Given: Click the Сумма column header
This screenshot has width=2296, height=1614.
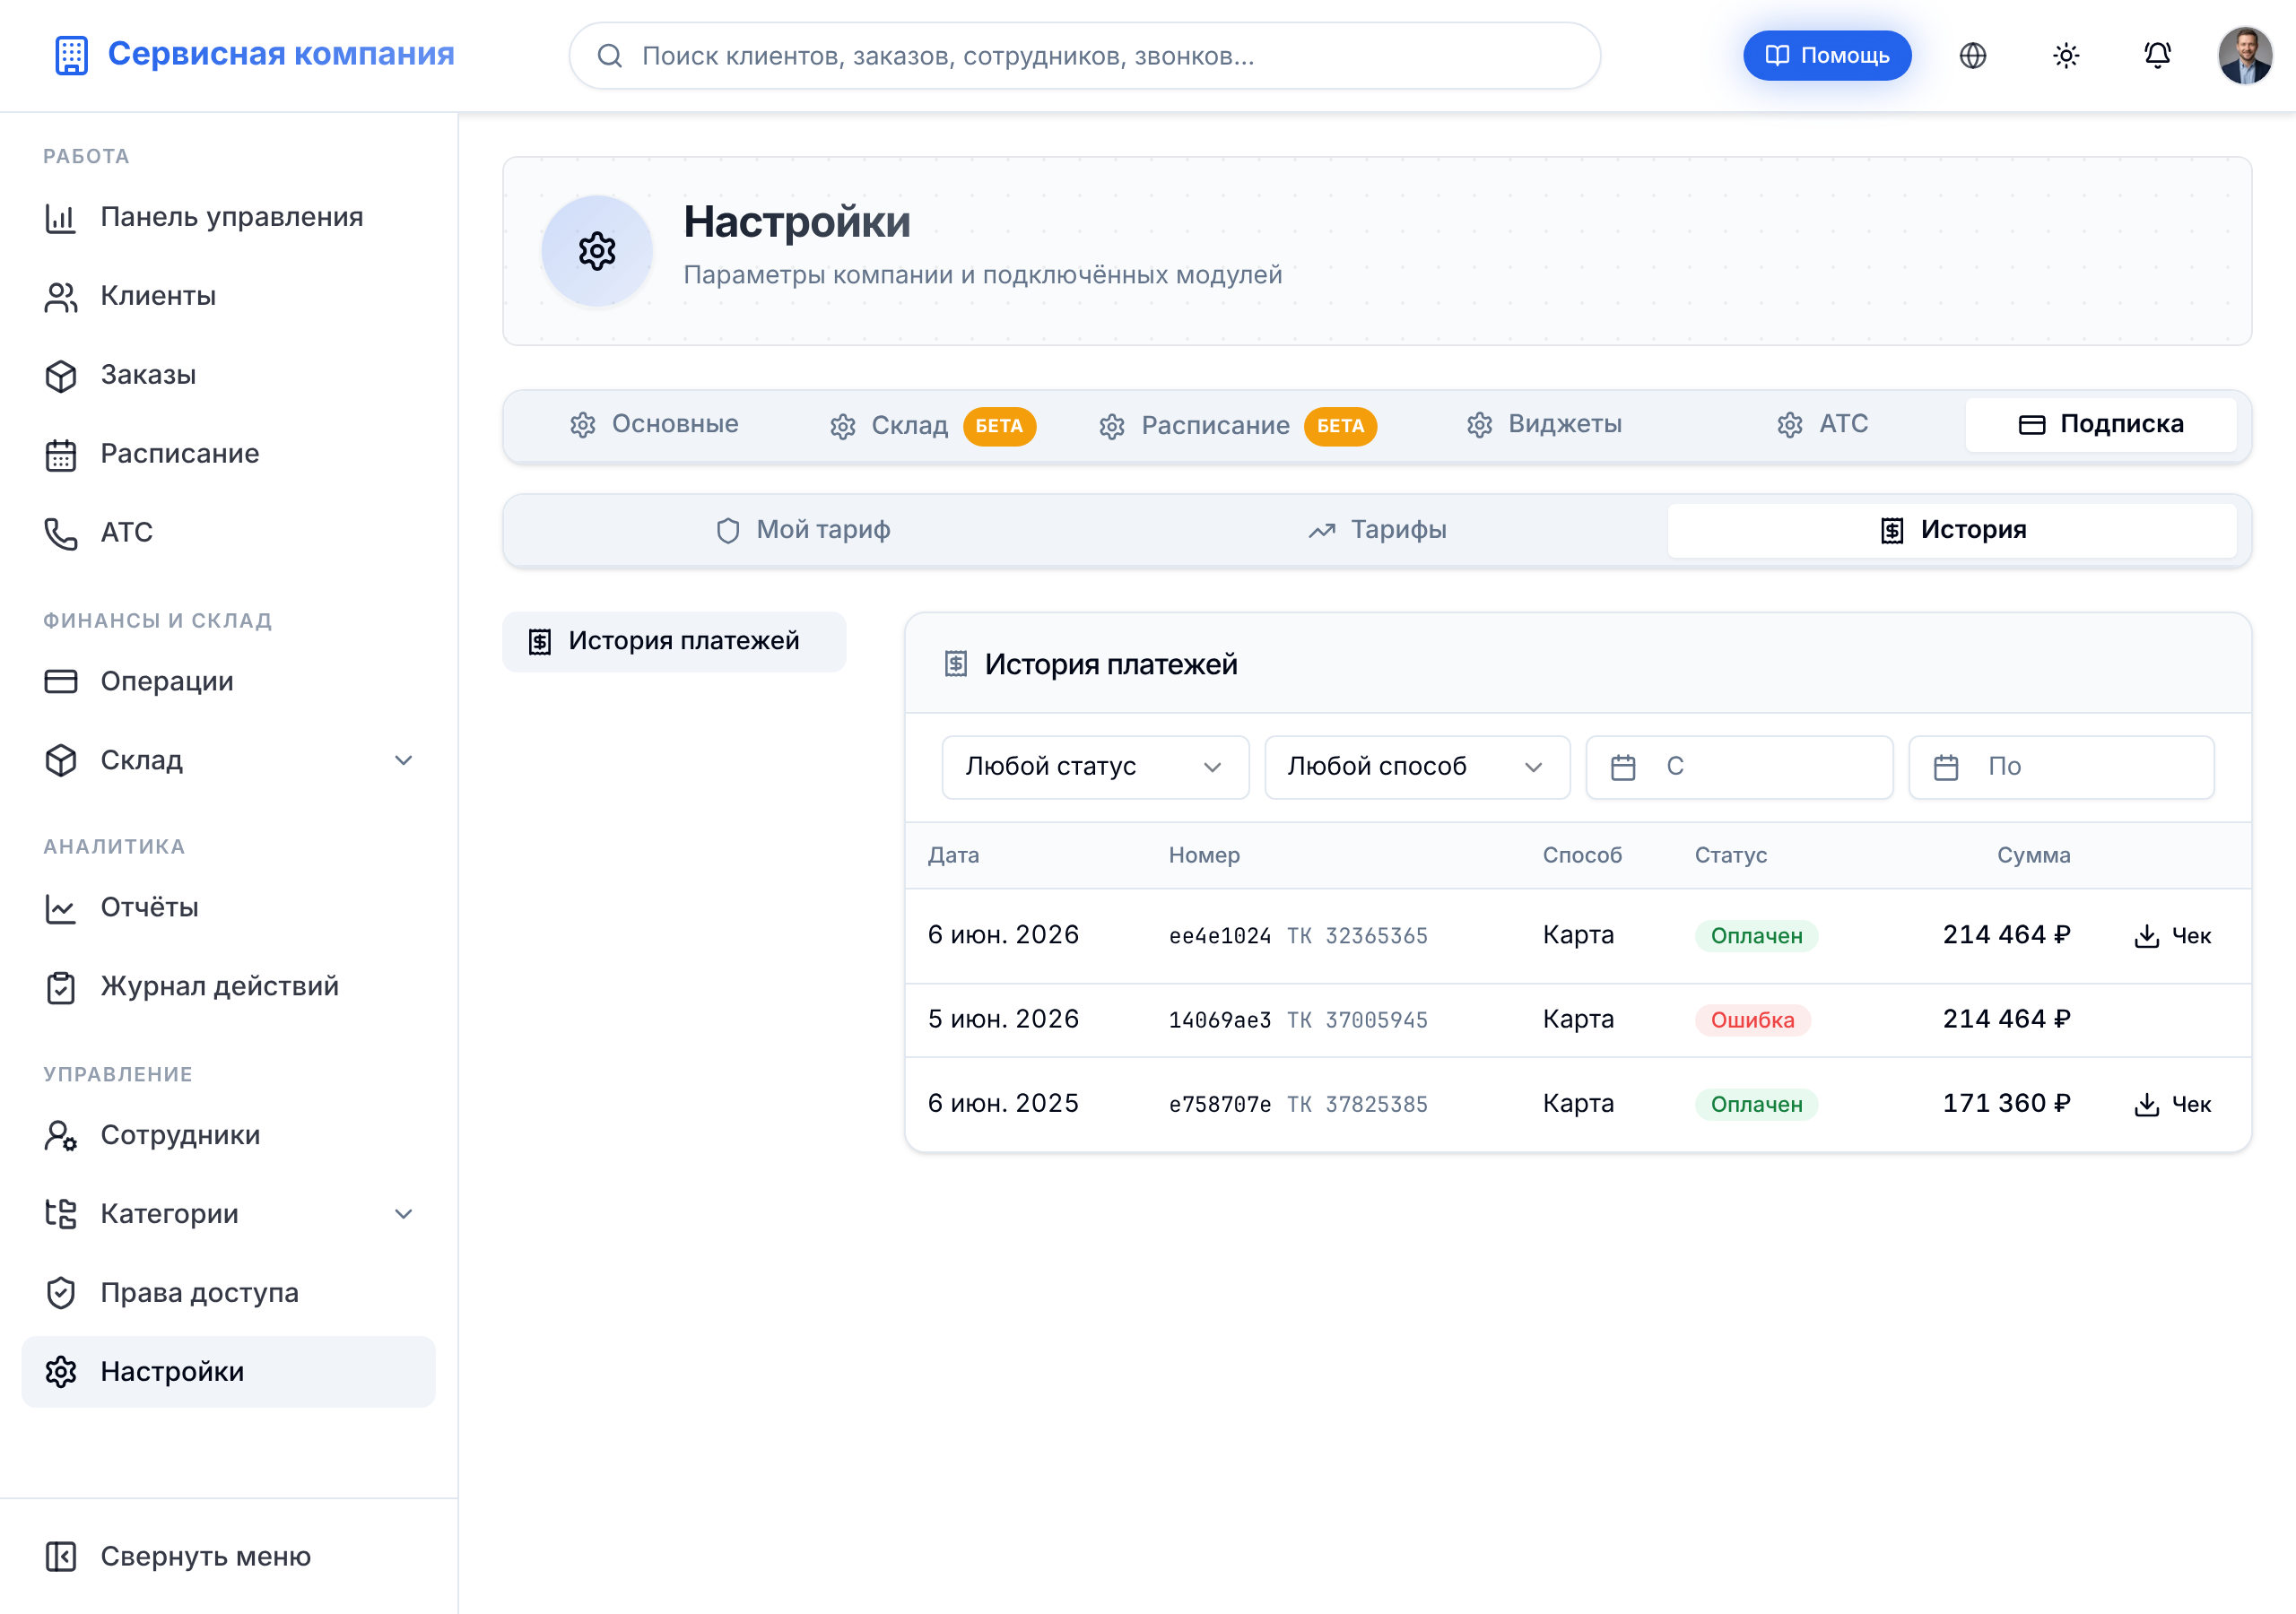Looking at the screenshot, I should (x=2033, y=855).
